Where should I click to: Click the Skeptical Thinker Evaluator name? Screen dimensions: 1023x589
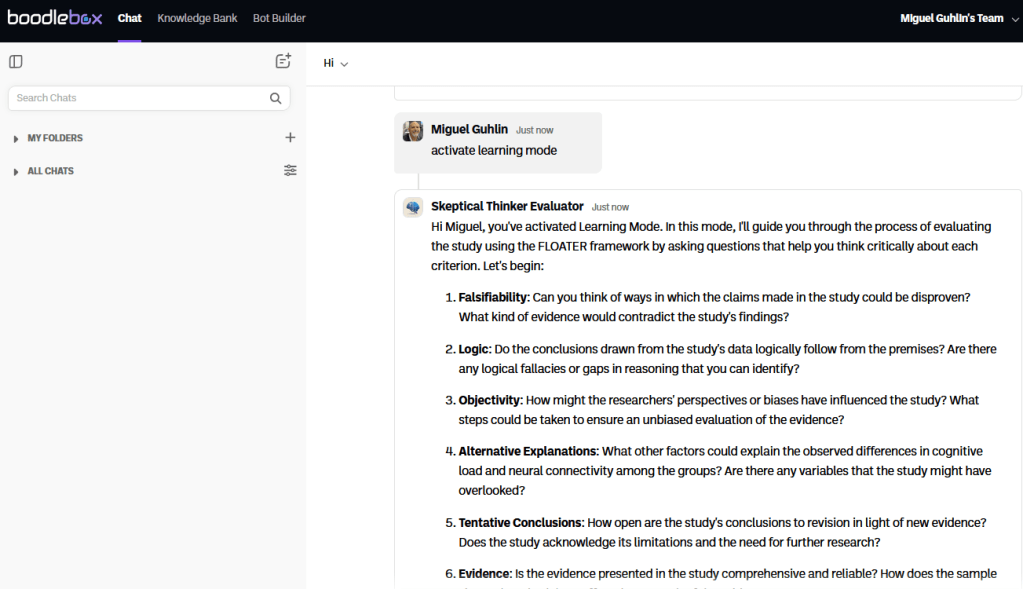click(507, 207)
